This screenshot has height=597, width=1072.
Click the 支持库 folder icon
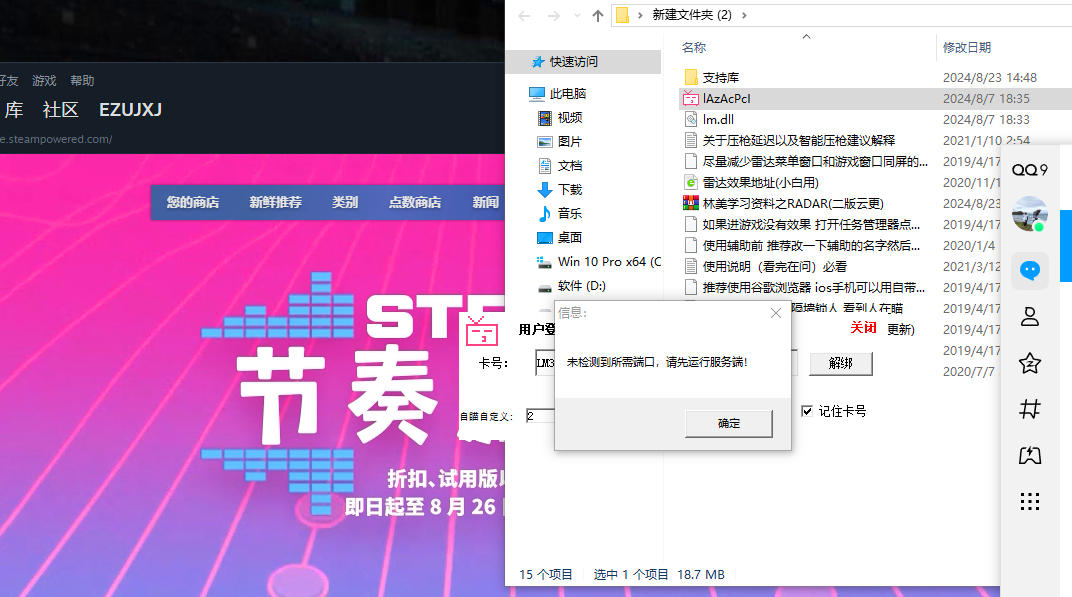(x=691, y=77)
